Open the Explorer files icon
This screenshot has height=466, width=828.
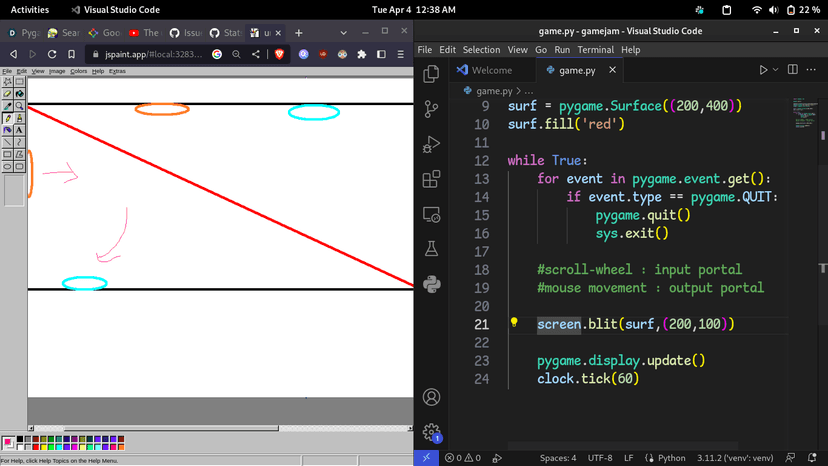pyautogui.click(x=432, y=75)
